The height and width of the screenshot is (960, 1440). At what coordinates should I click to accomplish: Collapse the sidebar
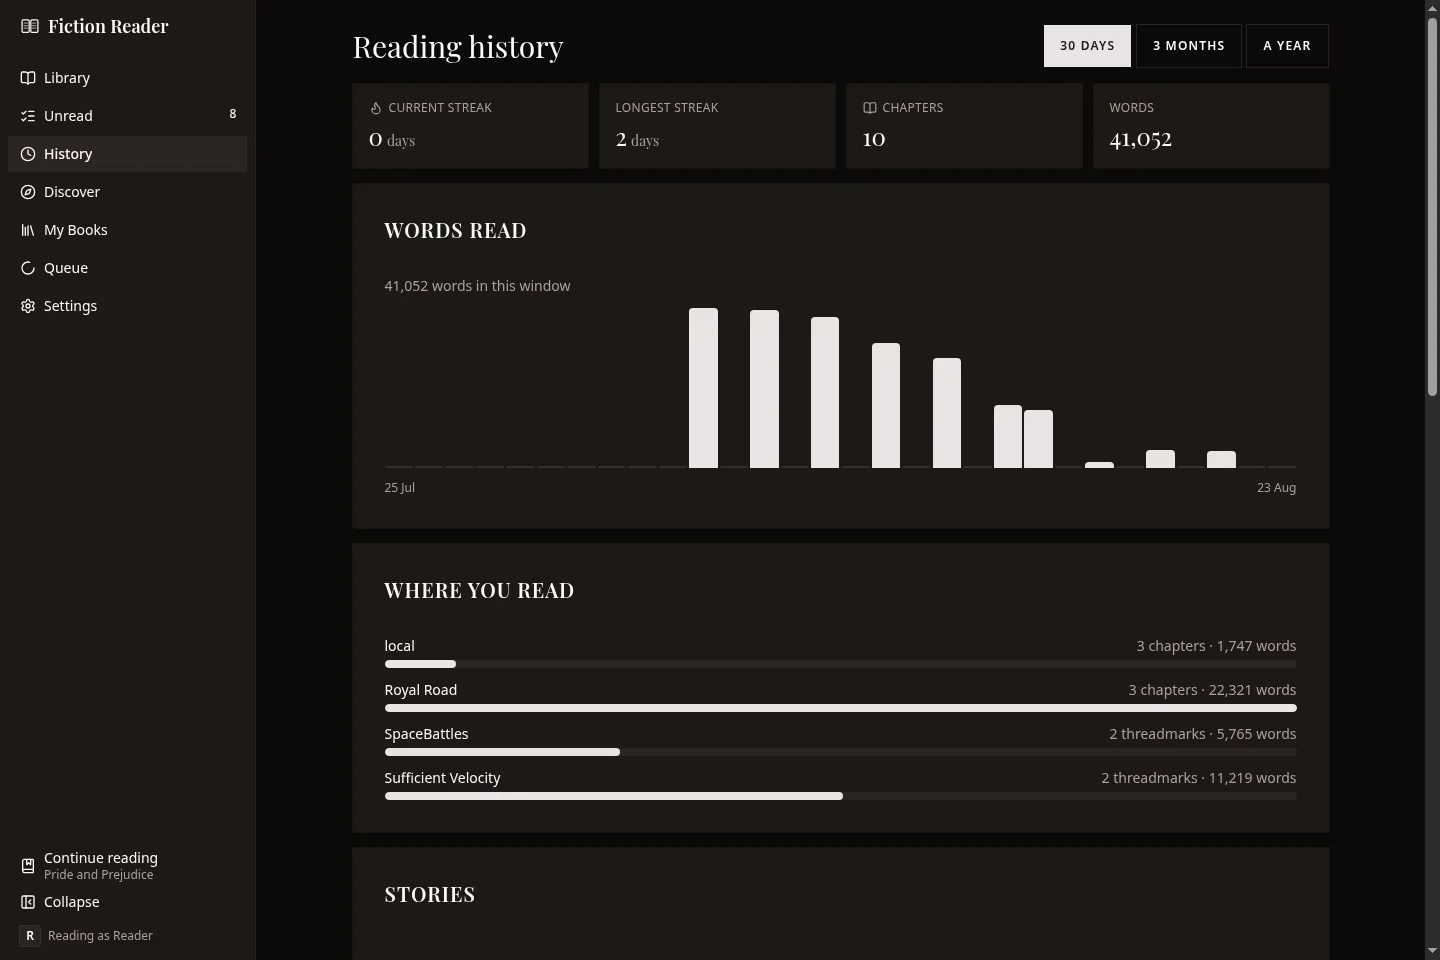pyautogui.click(x=128, y=902)
